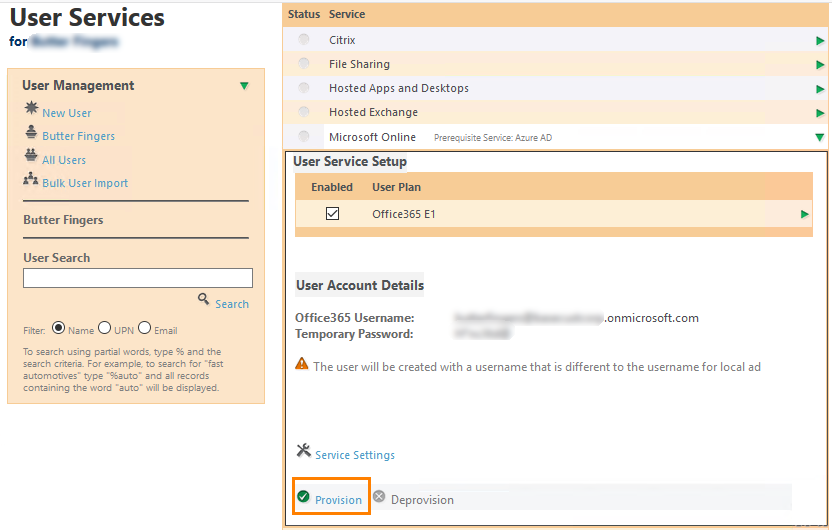Open the All Users link
The image size is (832, 530).
[64, 160]
